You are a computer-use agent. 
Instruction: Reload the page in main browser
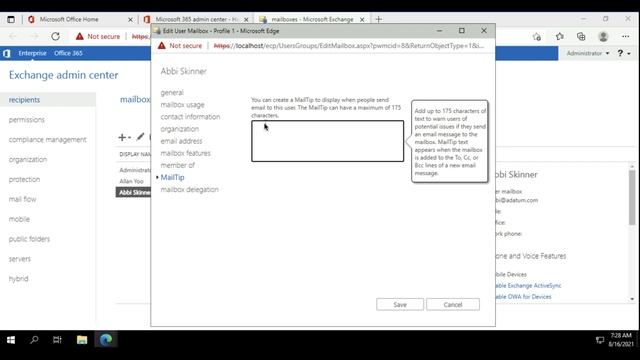[56, 36]
